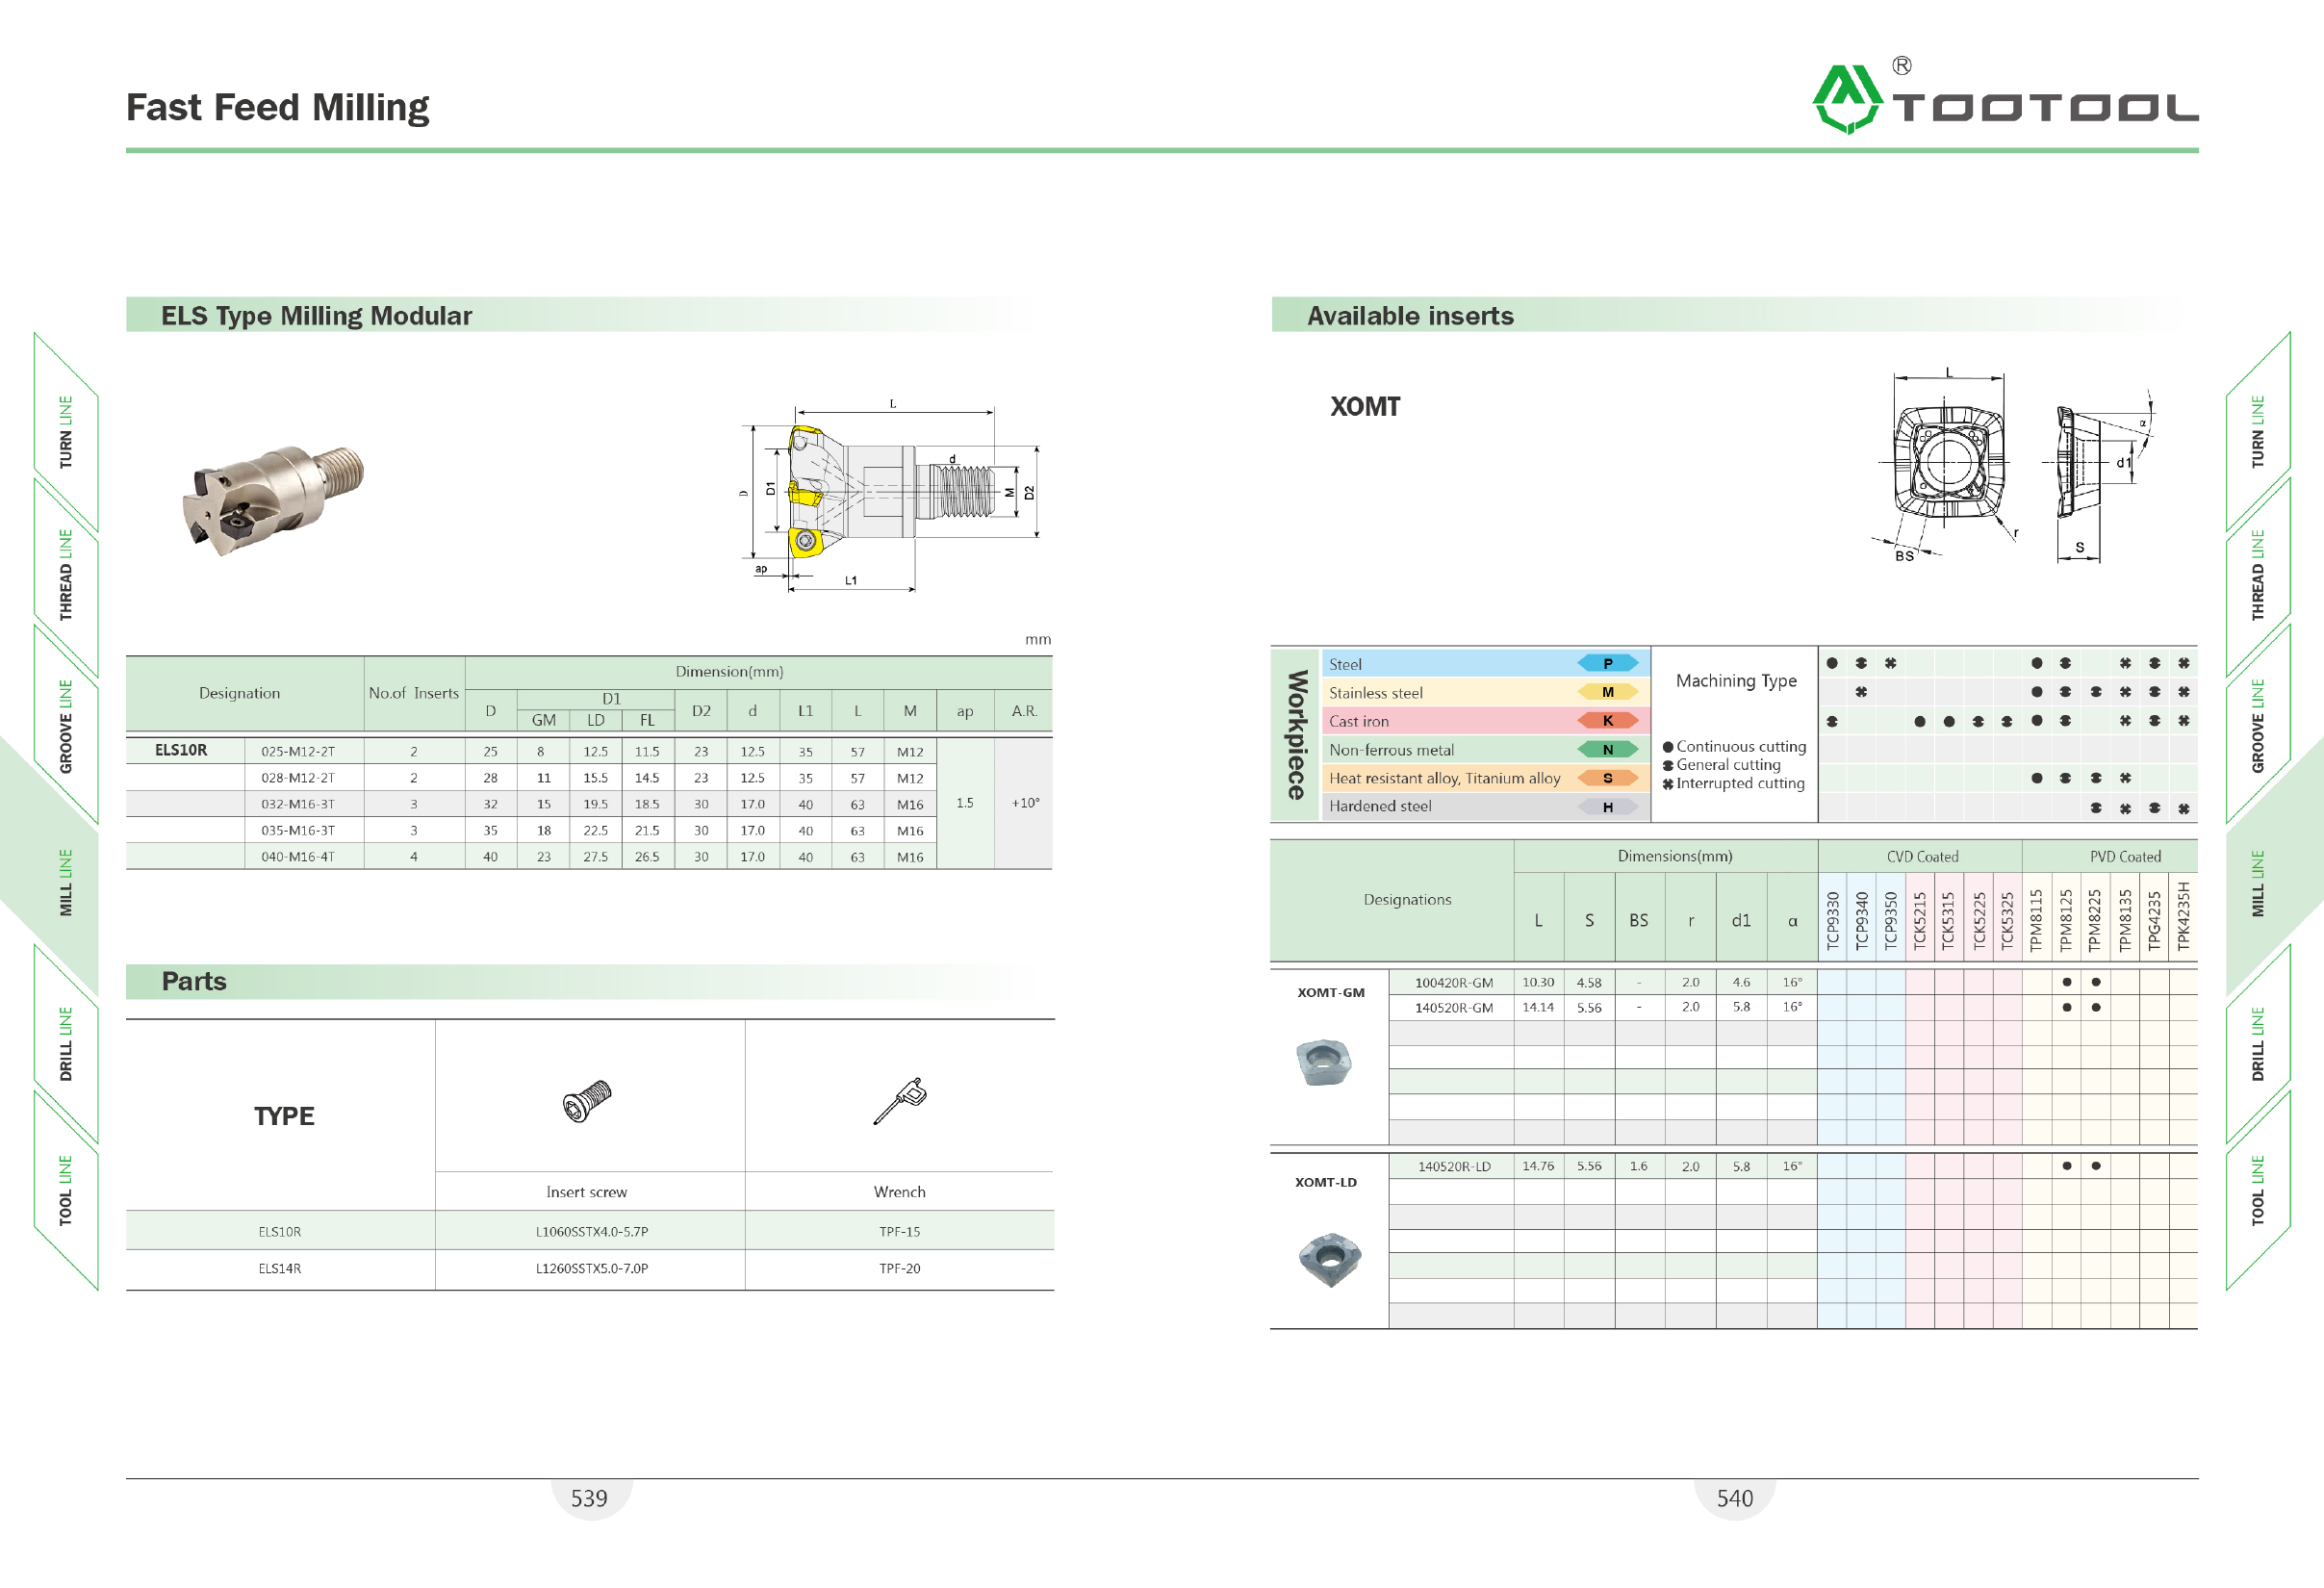2324x1588 pixels.
Task: Click the 040-M16-4T designation row
Action: (589, 857)
